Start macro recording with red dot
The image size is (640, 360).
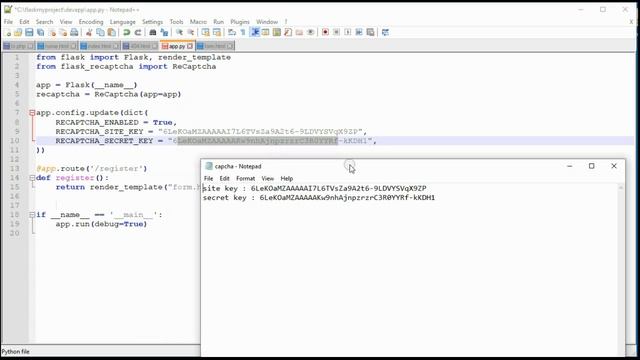pos(325,32)
